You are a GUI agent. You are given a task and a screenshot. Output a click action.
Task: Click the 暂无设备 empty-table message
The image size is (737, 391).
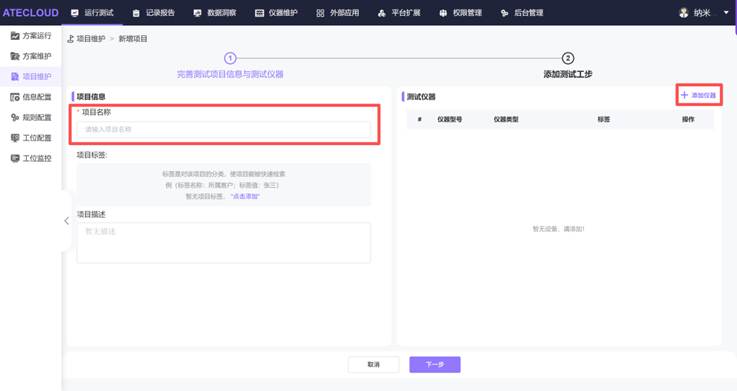[x=558, y=229]
